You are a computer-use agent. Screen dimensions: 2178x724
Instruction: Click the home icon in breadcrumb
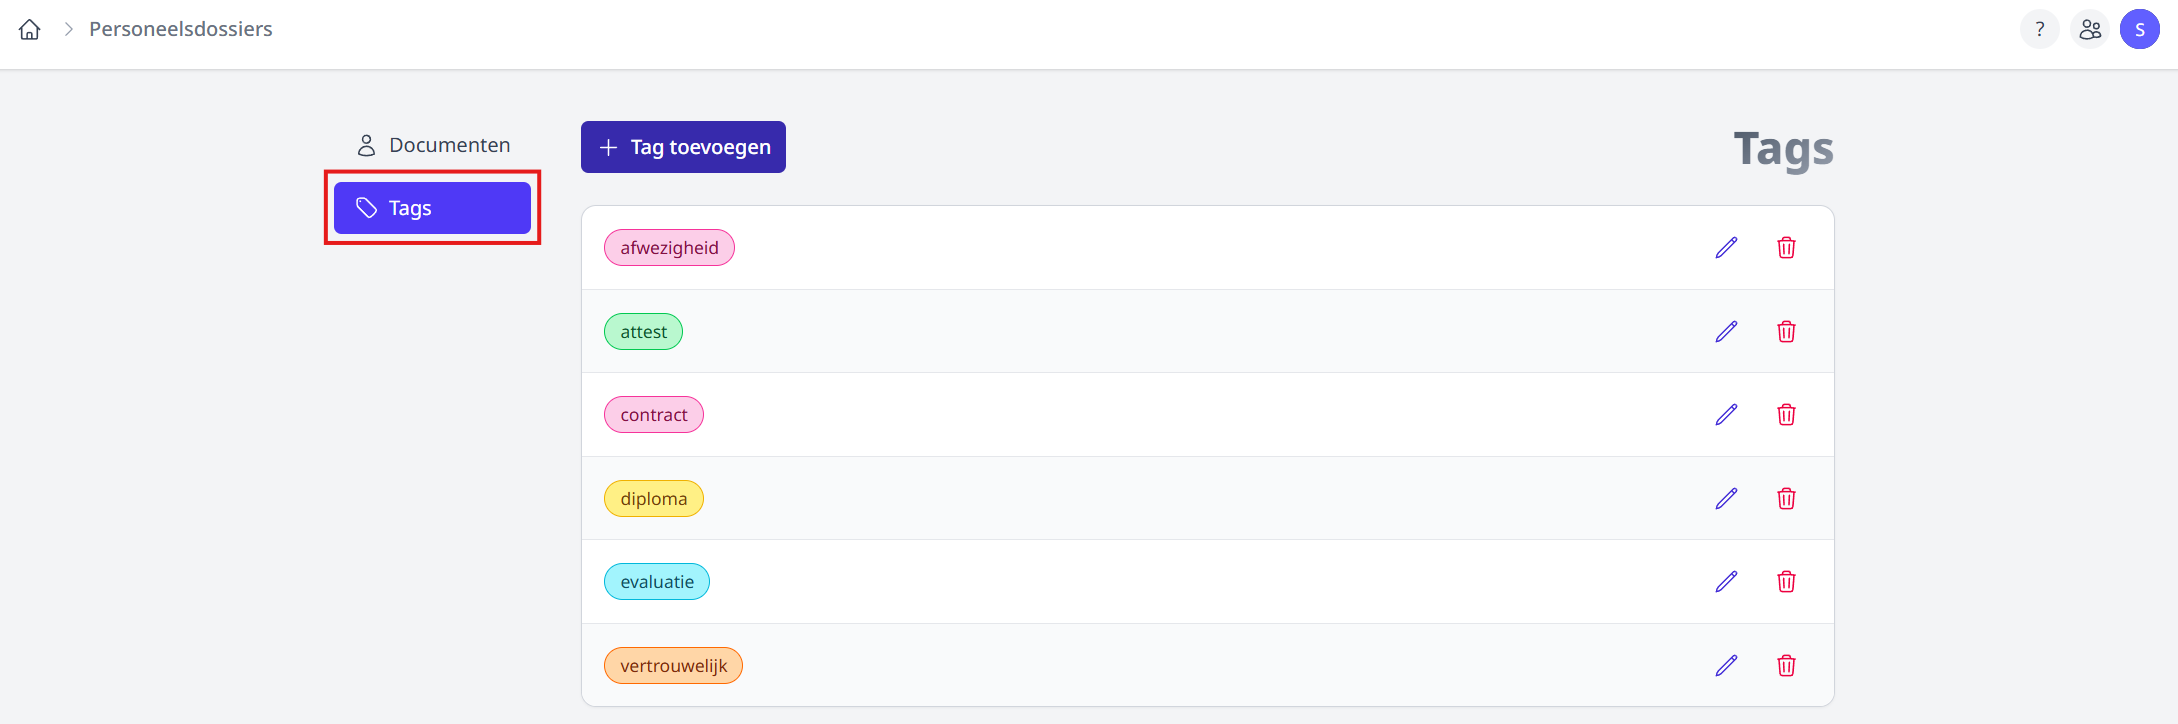30,30
